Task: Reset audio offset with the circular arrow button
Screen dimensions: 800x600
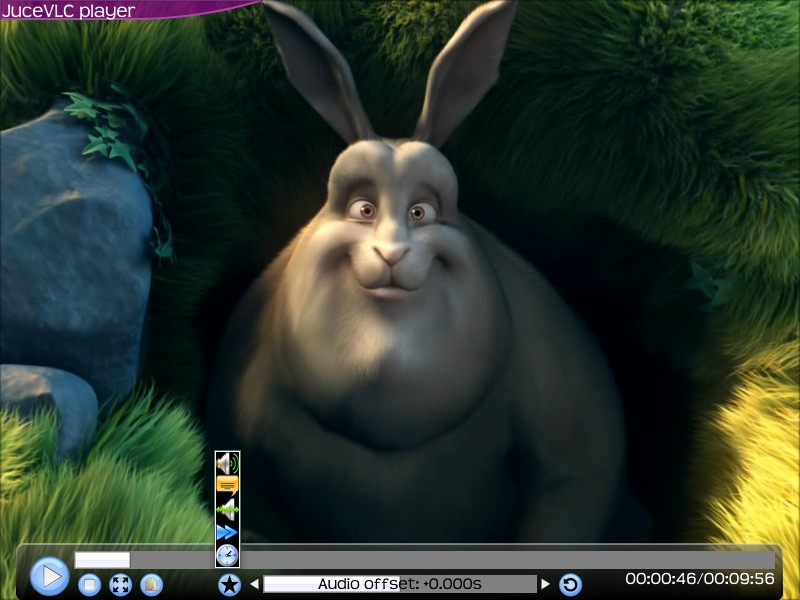Action: [570, 585]
